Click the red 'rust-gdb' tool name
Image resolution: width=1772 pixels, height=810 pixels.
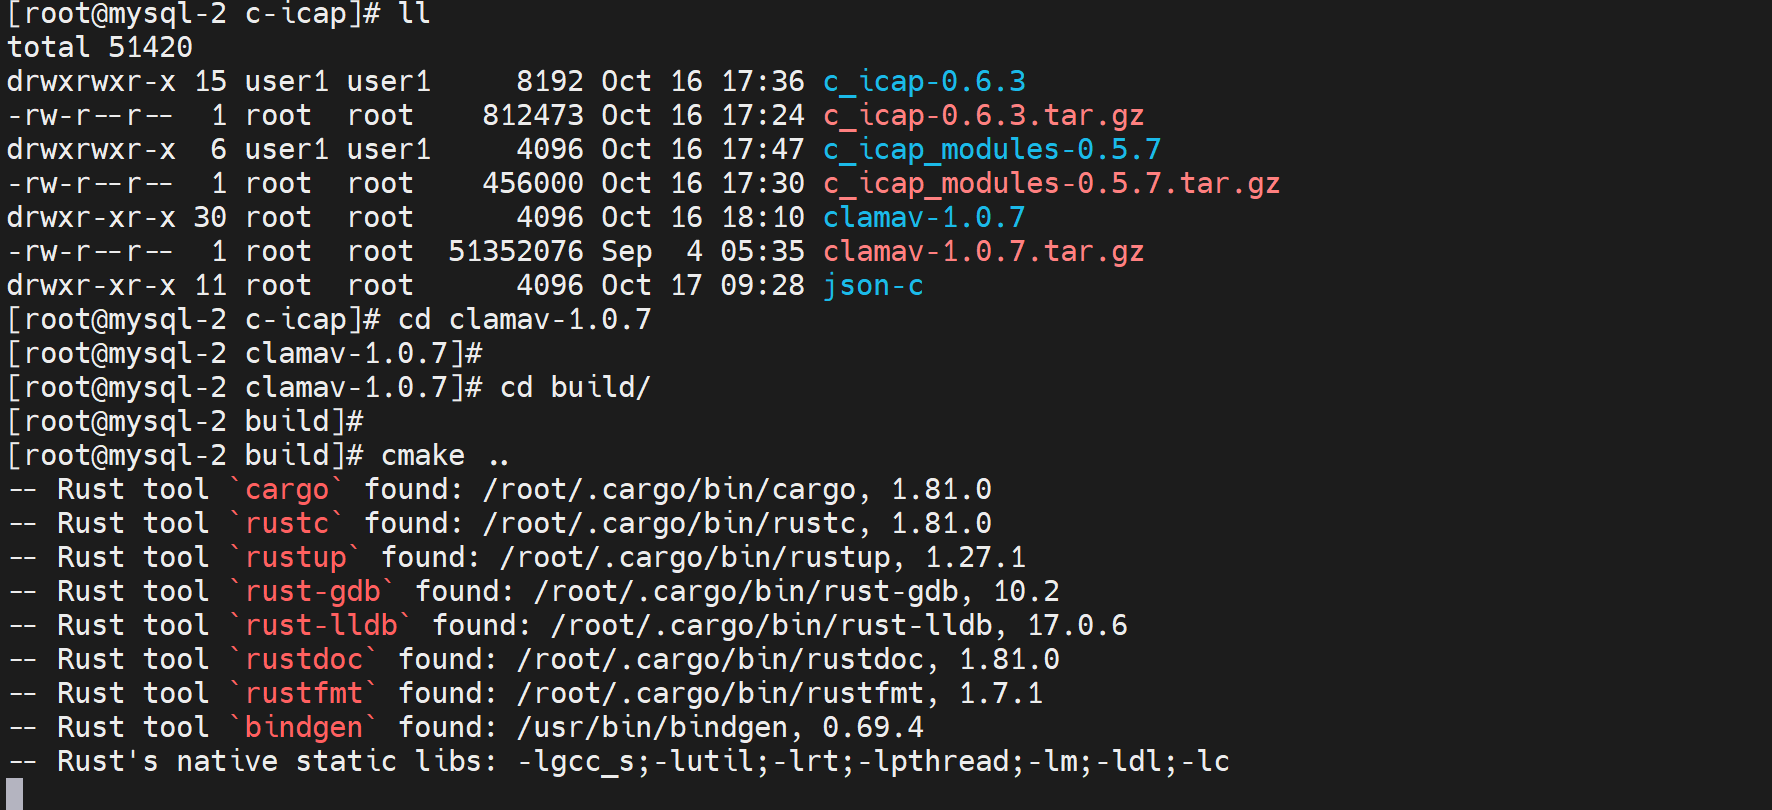pyautogui.click(x=313, y=592)
